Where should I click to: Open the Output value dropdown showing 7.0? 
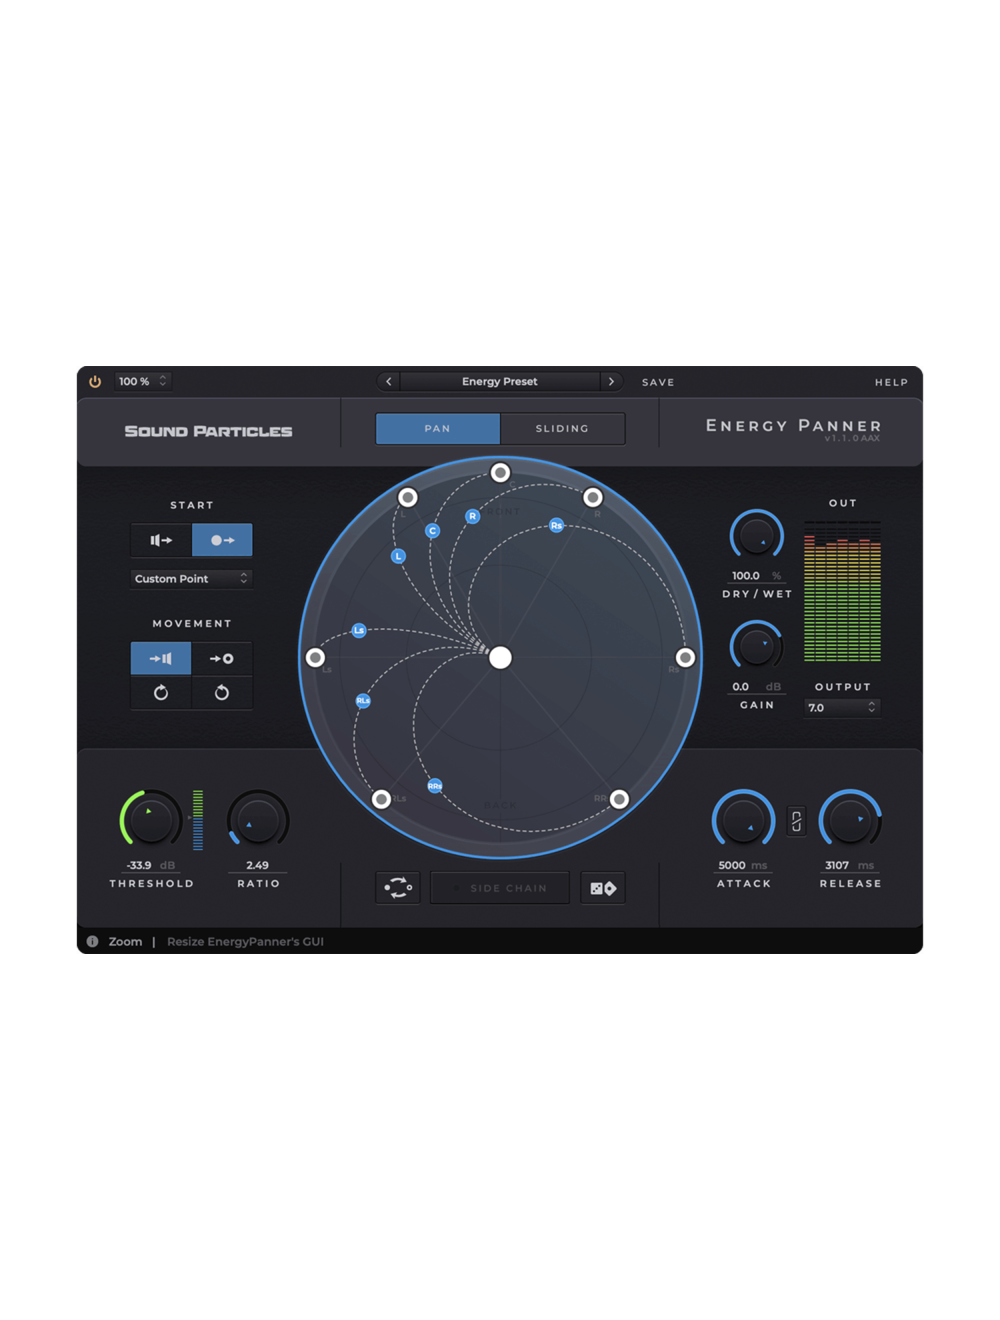click(841, 707)
